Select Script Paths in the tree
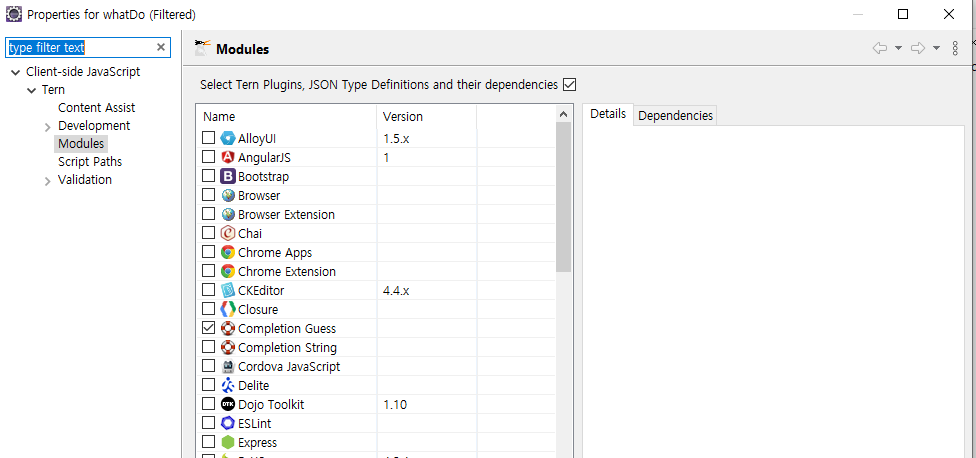The image size is (976, 458). coord(90,162)
